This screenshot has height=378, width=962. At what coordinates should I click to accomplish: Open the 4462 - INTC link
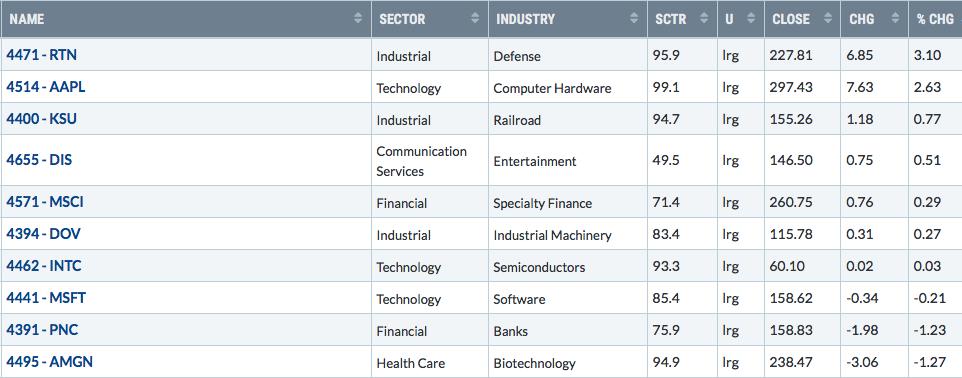44,266
